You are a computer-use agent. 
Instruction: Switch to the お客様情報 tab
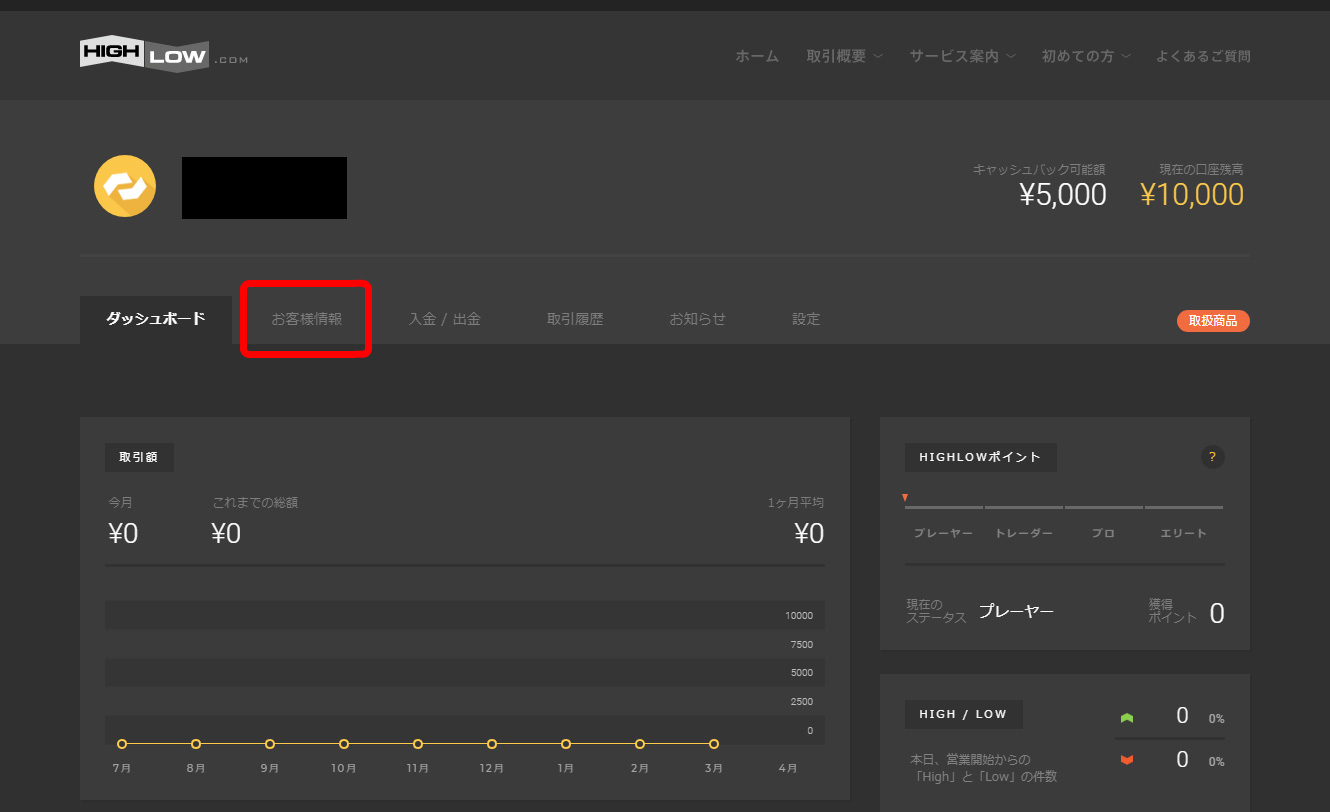(x=307, y=320)
